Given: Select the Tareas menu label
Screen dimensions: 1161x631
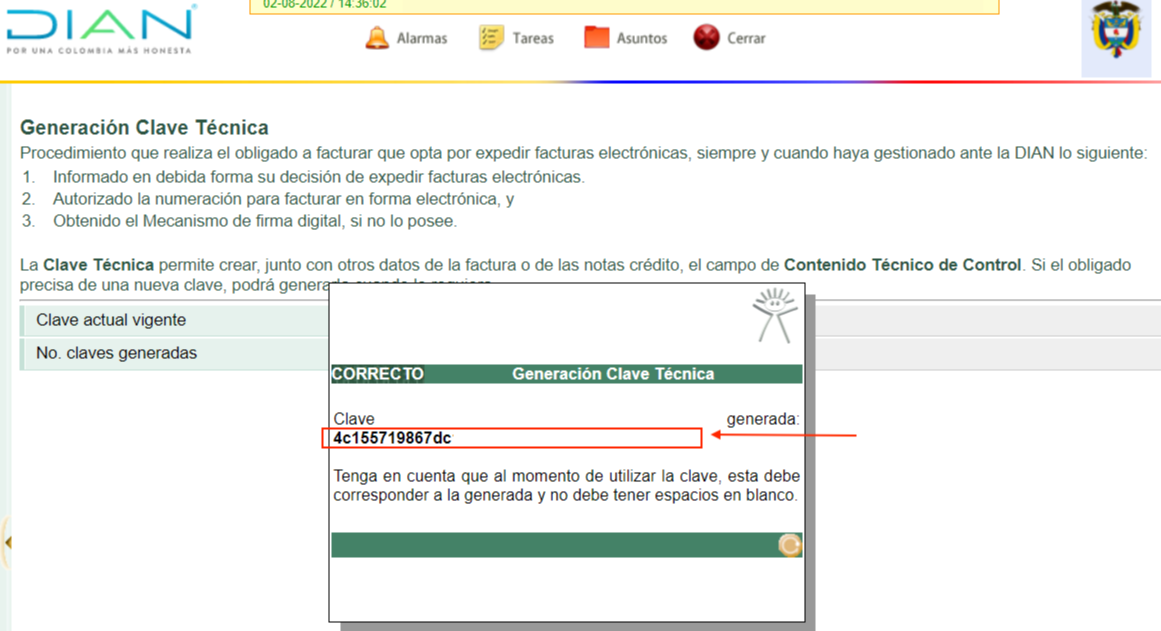Looking at the screenshot, I should 533,39.
